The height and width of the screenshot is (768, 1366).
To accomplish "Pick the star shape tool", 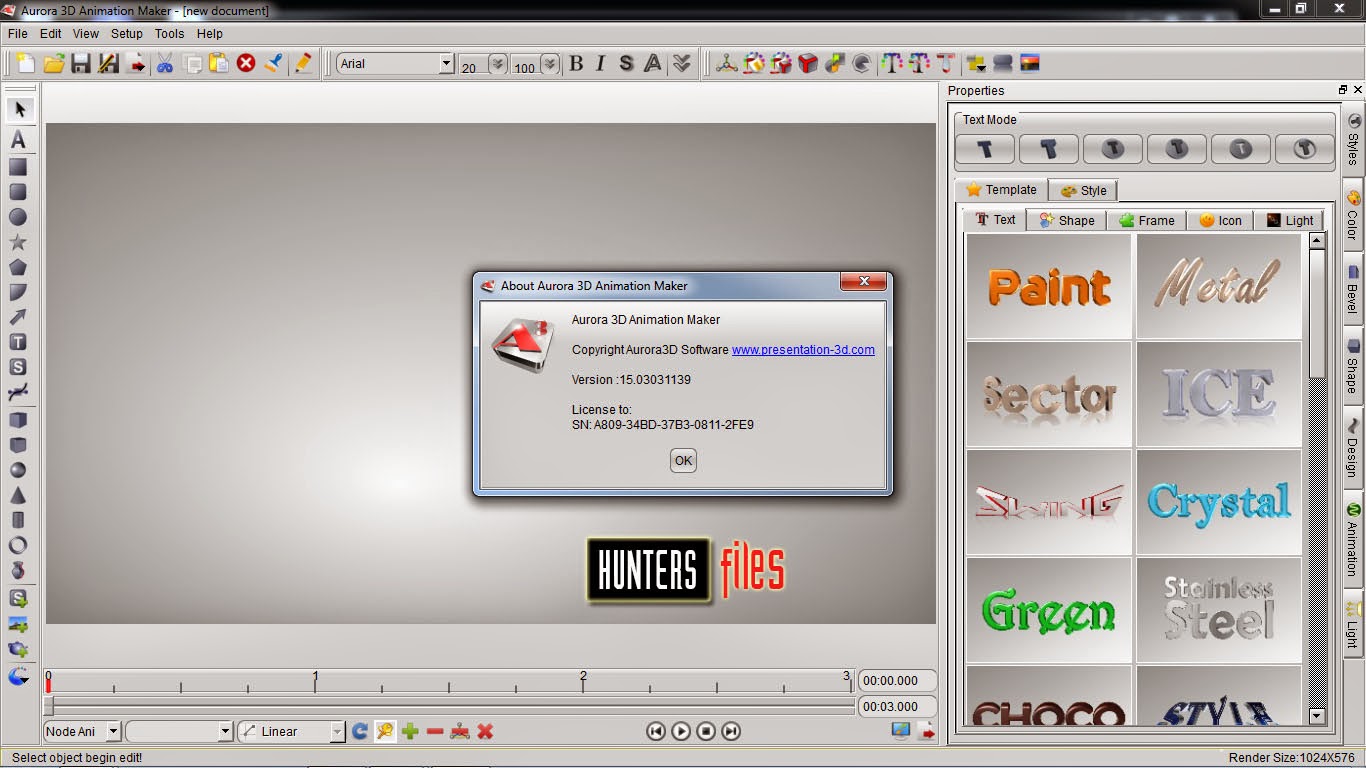I will tap(18, 242).
